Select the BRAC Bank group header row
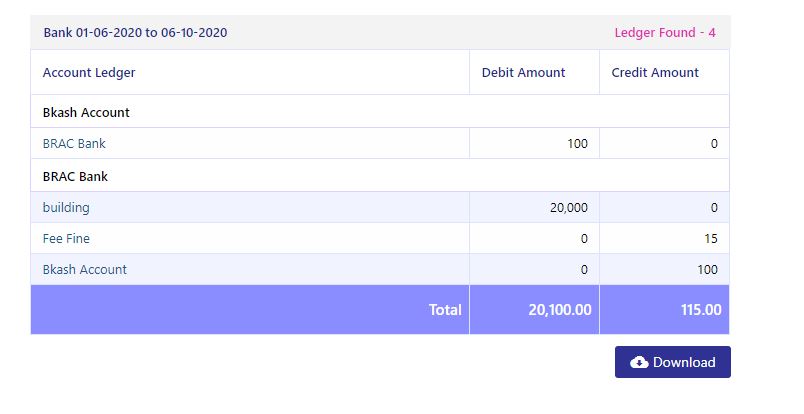 click(x=75, y=177)
